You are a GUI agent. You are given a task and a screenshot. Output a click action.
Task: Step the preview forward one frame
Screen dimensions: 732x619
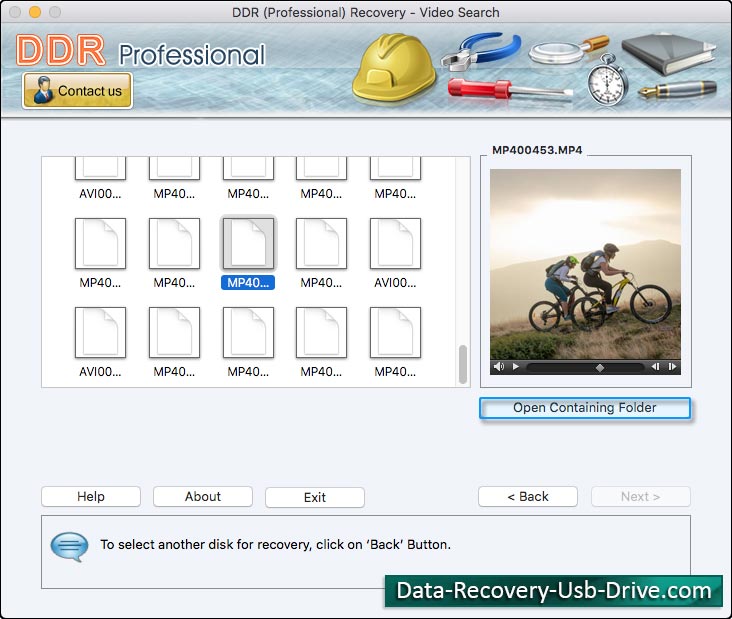(x=672, y=366)
